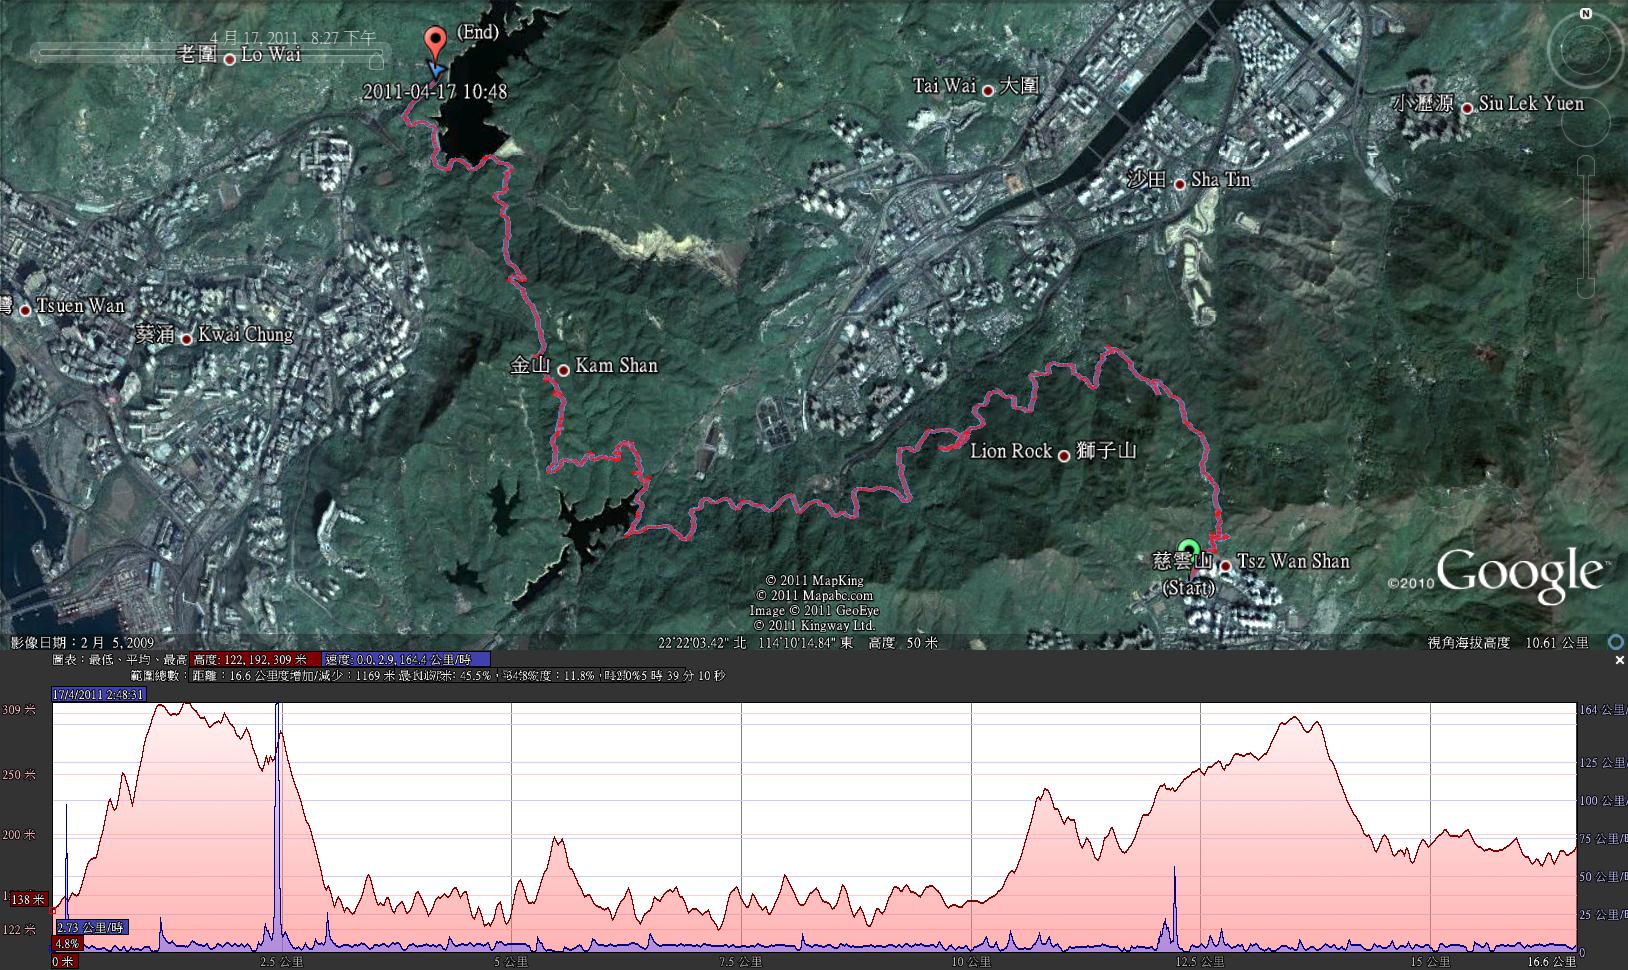Image resolution: width=1628 pixels, height=970 pixels.
Task: Toggle the red elevation (高度) chart series
Action: (x=256, y=659)
